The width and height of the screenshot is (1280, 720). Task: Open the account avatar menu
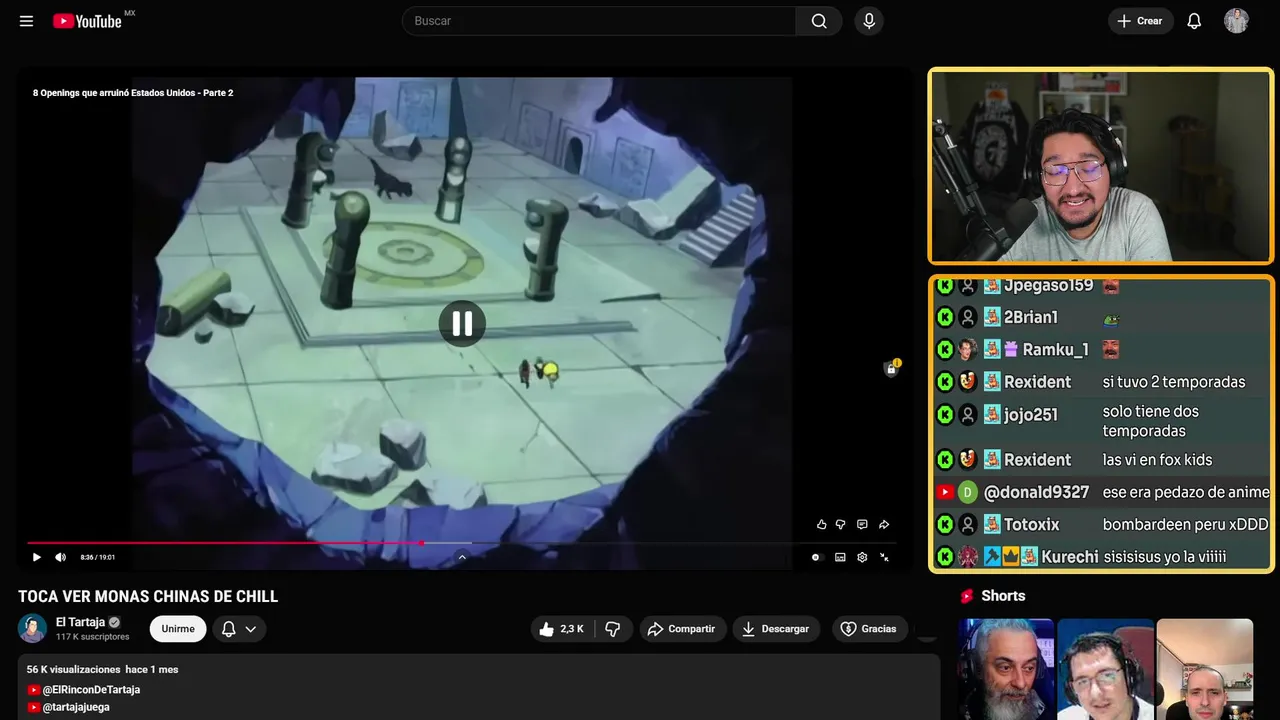point(1236,21)
